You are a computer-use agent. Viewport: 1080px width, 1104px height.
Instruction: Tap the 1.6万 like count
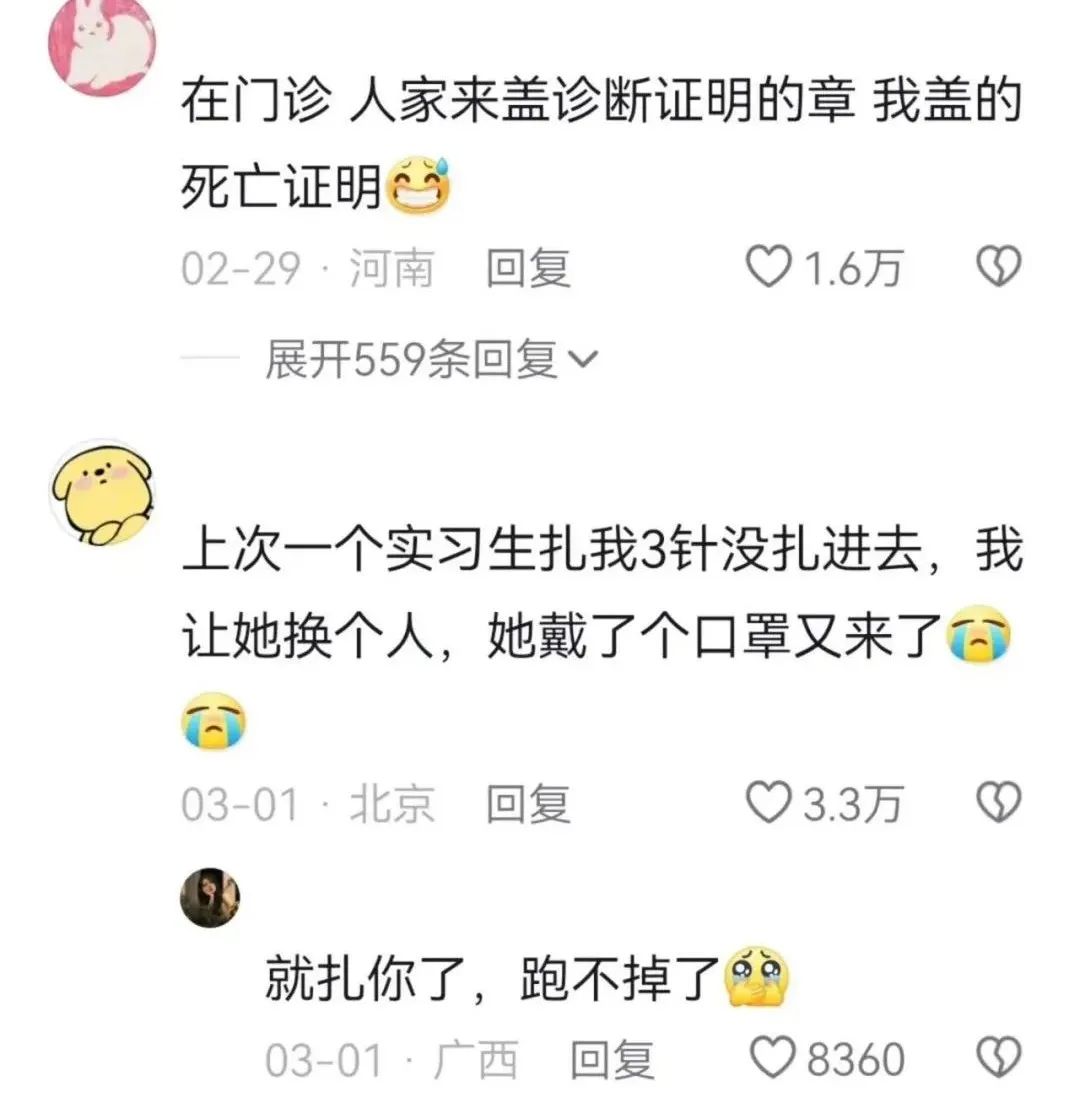pos(852,268)
